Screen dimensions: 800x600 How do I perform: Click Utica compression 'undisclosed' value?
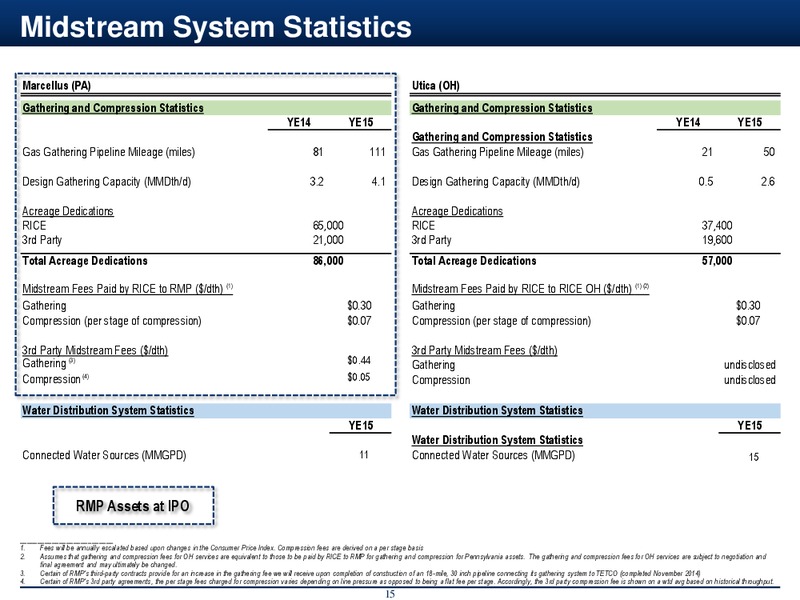749,380
